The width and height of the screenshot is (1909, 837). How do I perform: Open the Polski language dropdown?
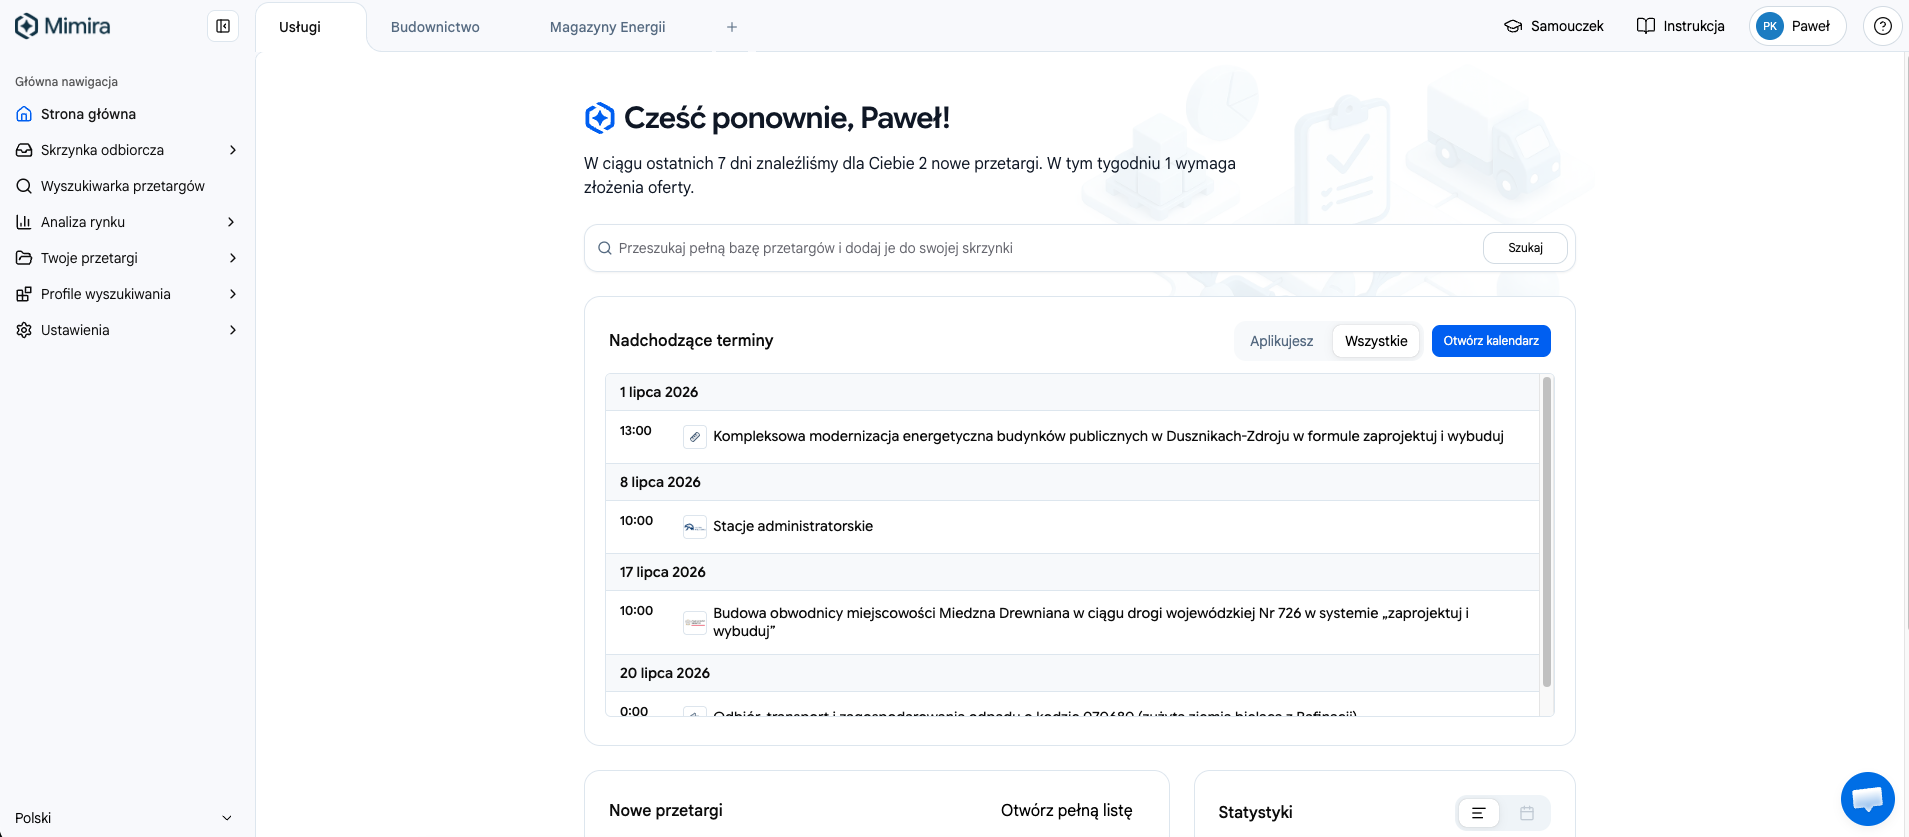124,818
